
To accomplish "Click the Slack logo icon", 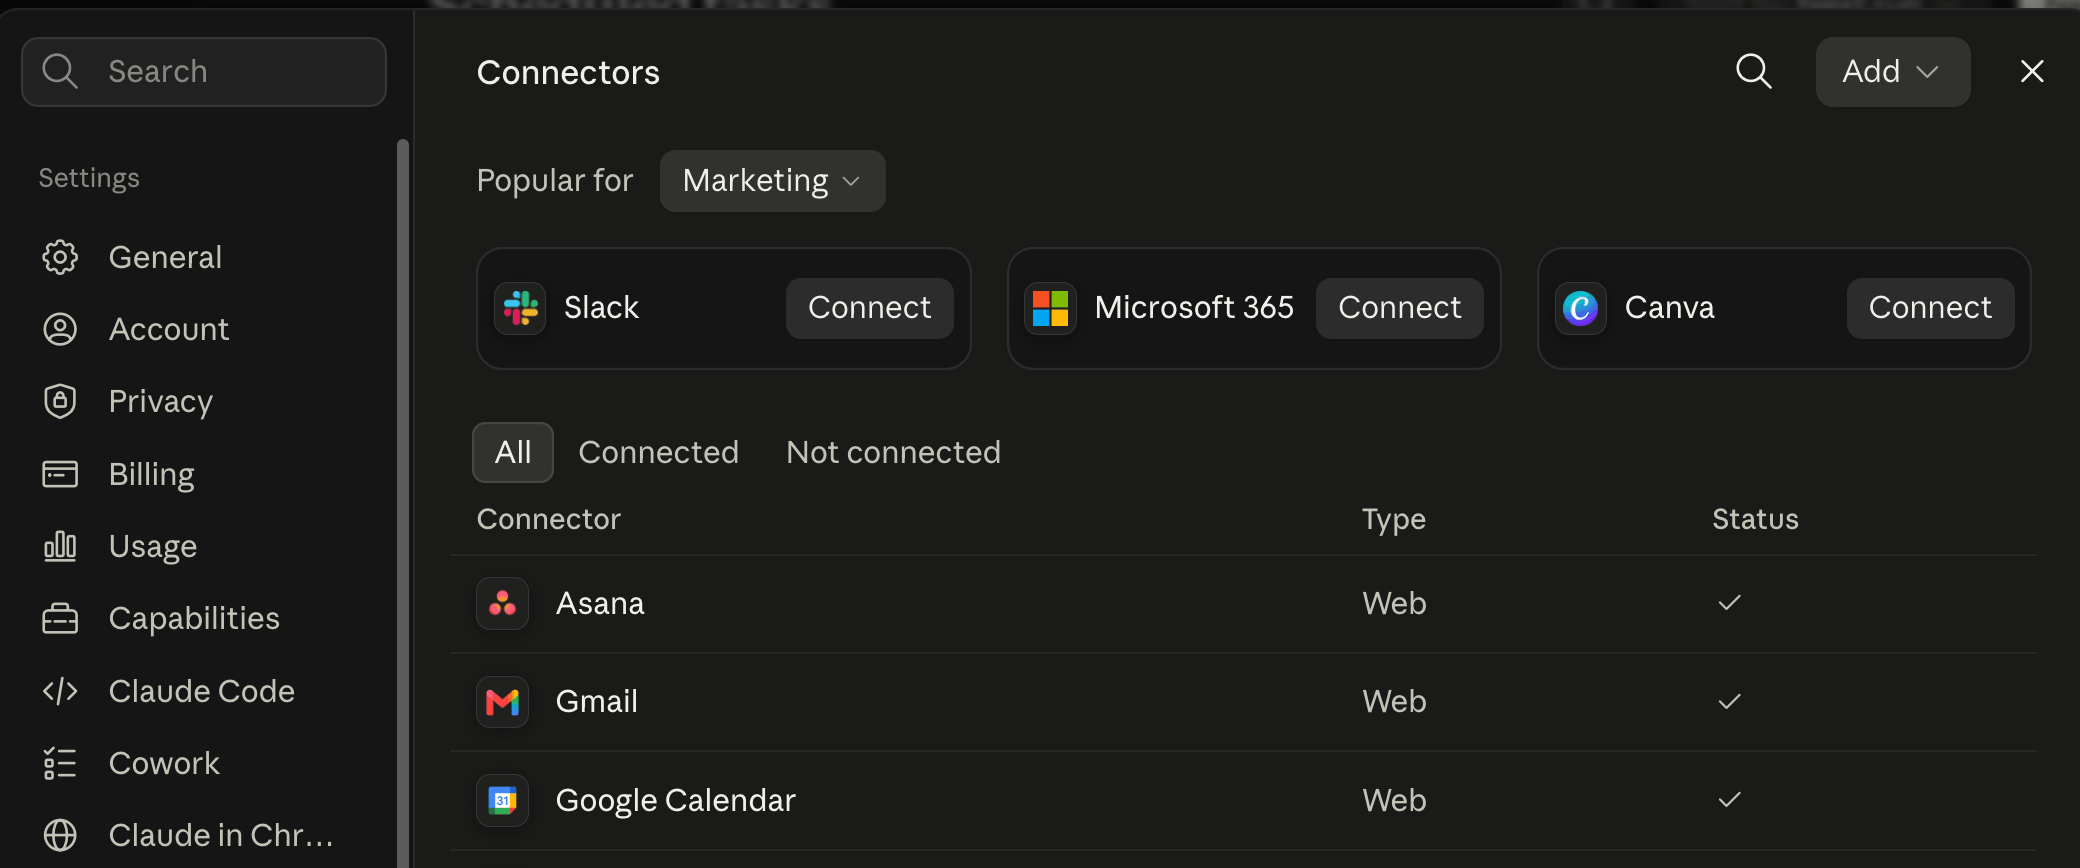I will [520, 308].
